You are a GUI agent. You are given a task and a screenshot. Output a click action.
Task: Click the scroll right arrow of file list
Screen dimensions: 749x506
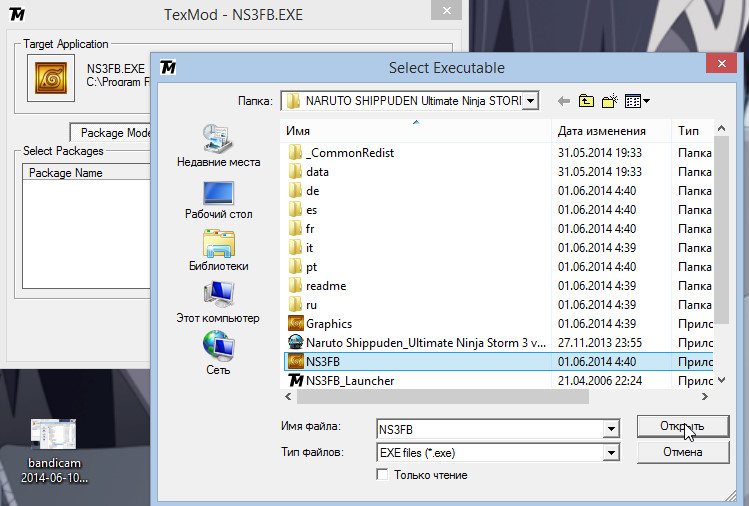(705, 397)
